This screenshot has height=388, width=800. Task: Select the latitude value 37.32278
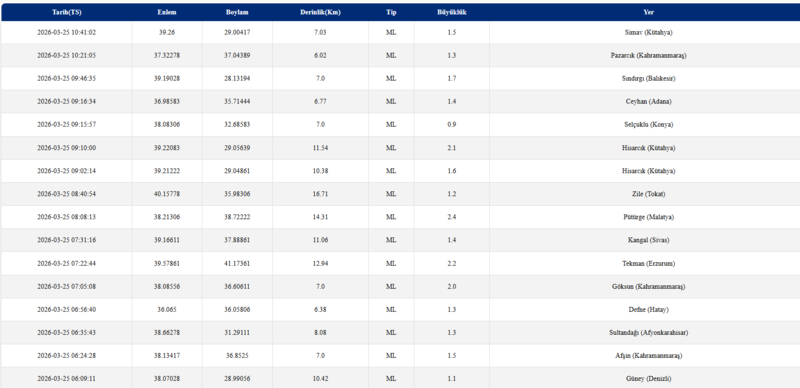pos(167,55)
